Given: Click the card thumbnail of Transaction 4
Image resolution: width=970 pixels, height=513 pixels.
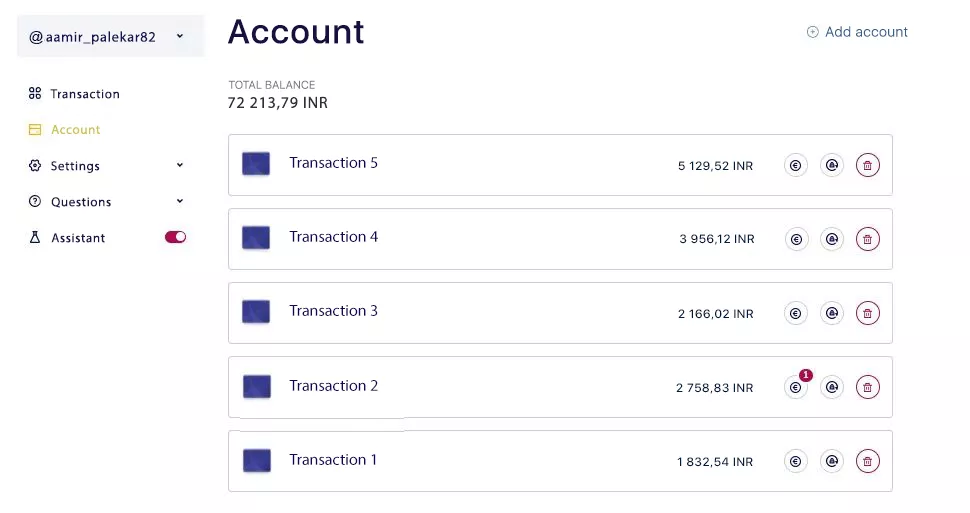Looking at the screenshot, I should coord(256,238).
